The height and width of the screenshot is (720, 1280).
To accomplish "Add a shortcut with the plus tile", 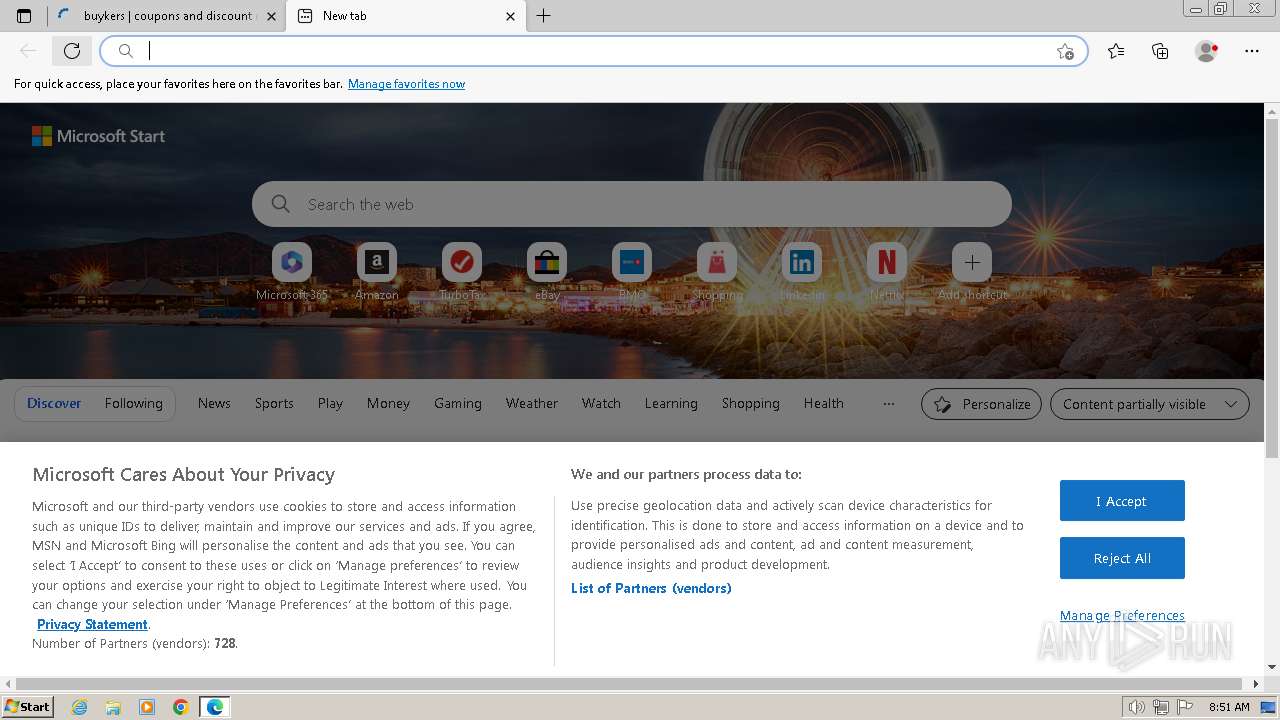I will [x=972, y=272].
